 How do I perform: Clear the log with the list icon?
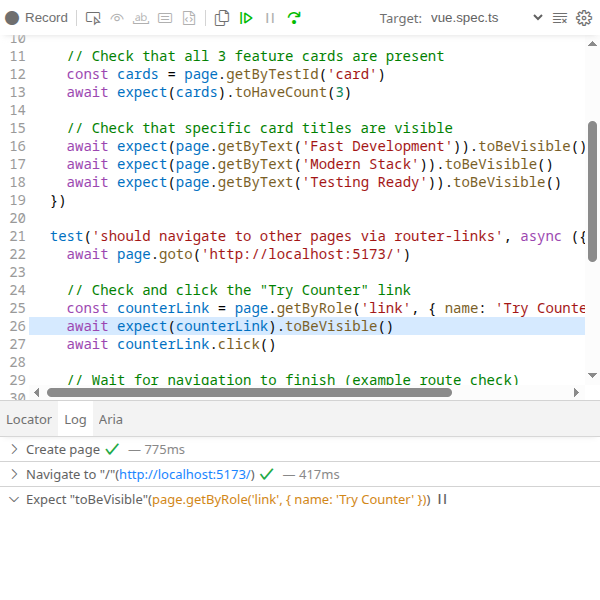coord(560,18)
